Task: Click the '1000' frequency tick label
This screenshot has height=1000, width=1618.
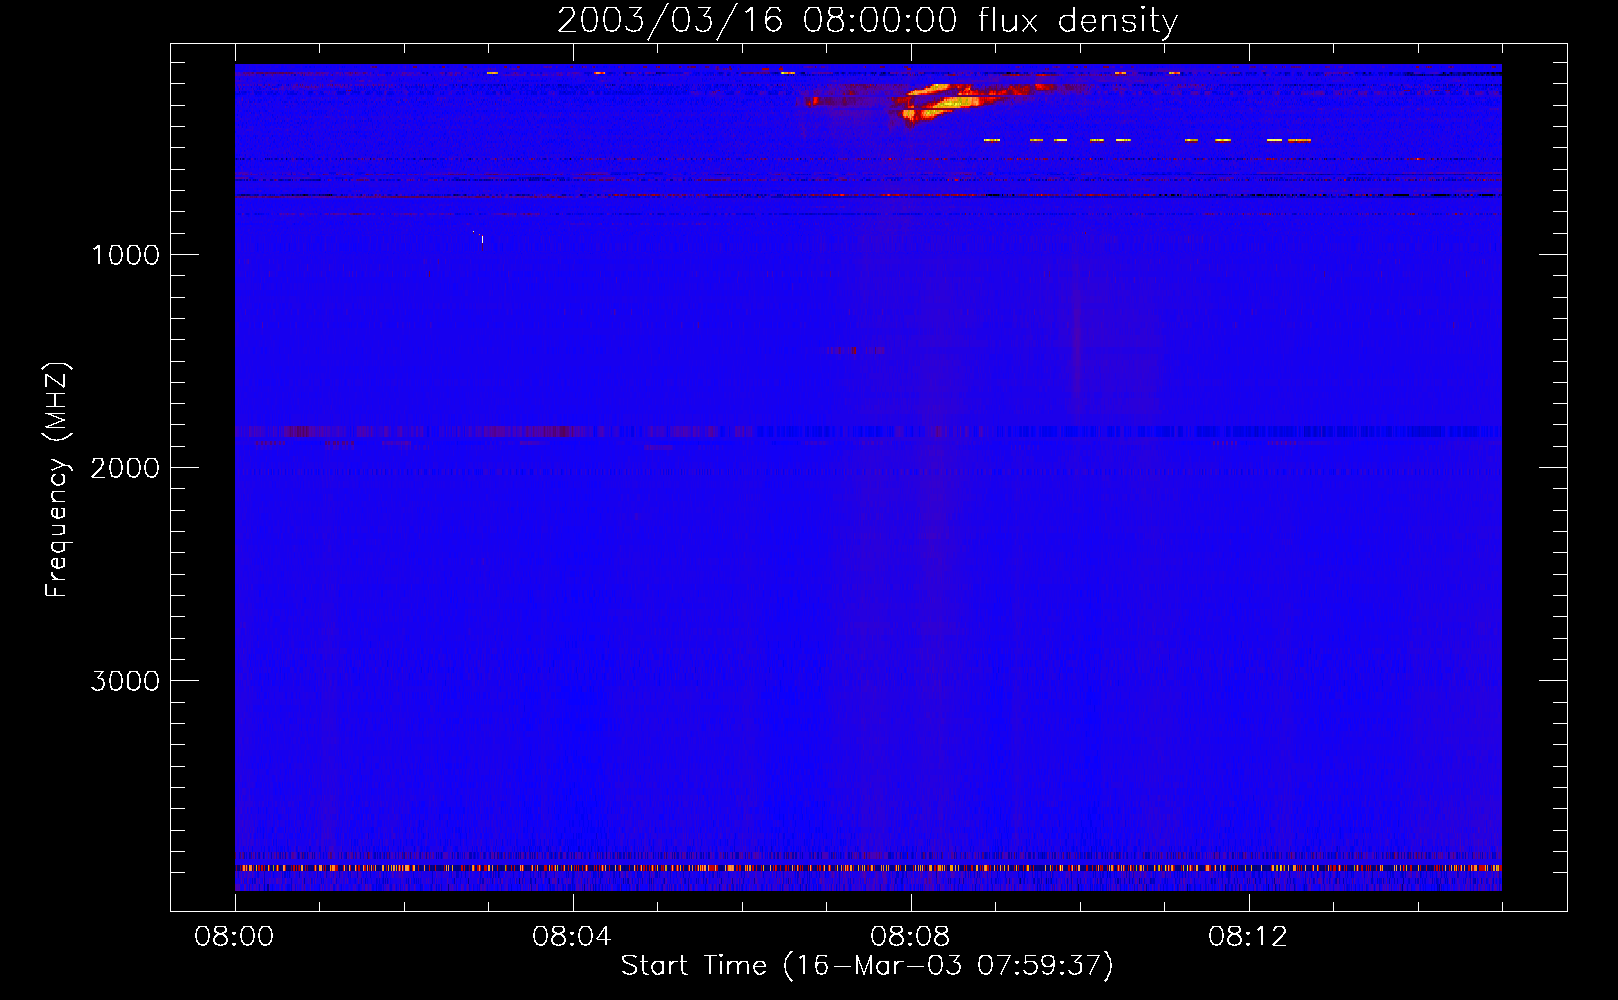Action: [x=125, y=255]
